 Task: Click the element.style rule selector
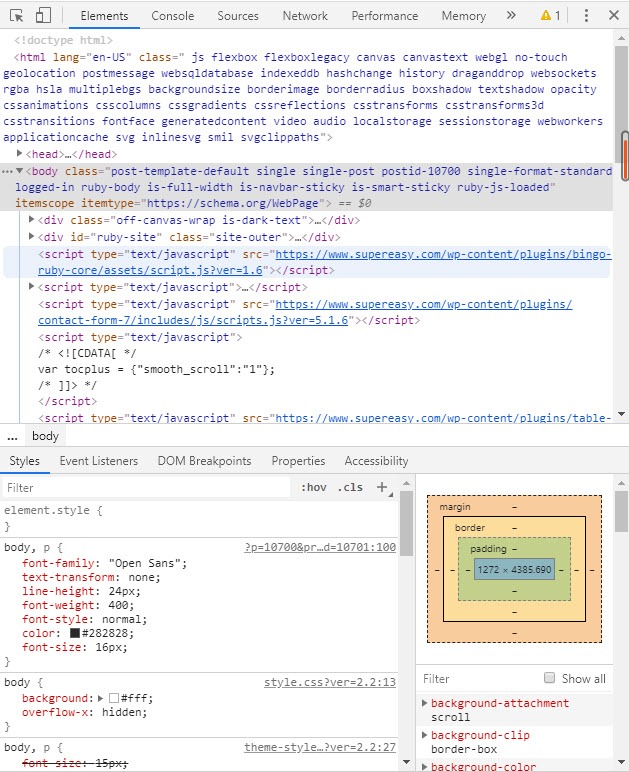[47, 510]
